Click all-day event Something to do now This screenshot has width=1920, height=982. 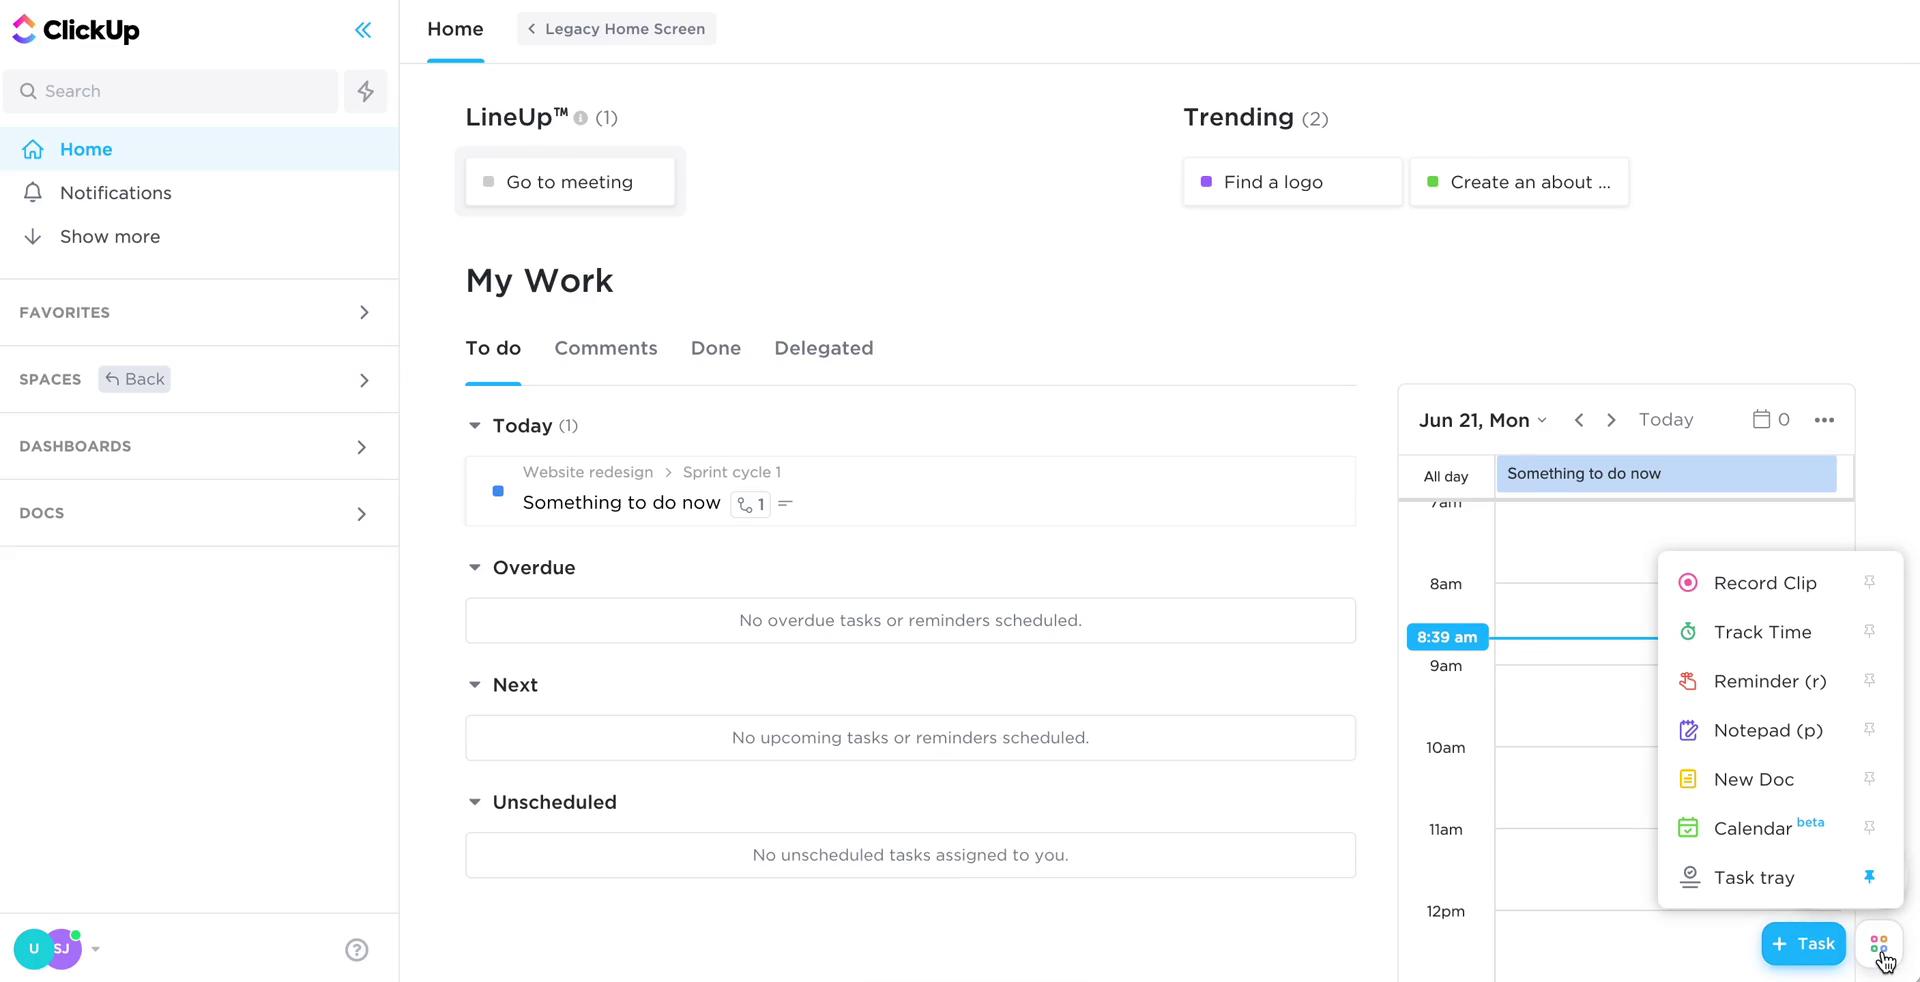point(1666,474)
